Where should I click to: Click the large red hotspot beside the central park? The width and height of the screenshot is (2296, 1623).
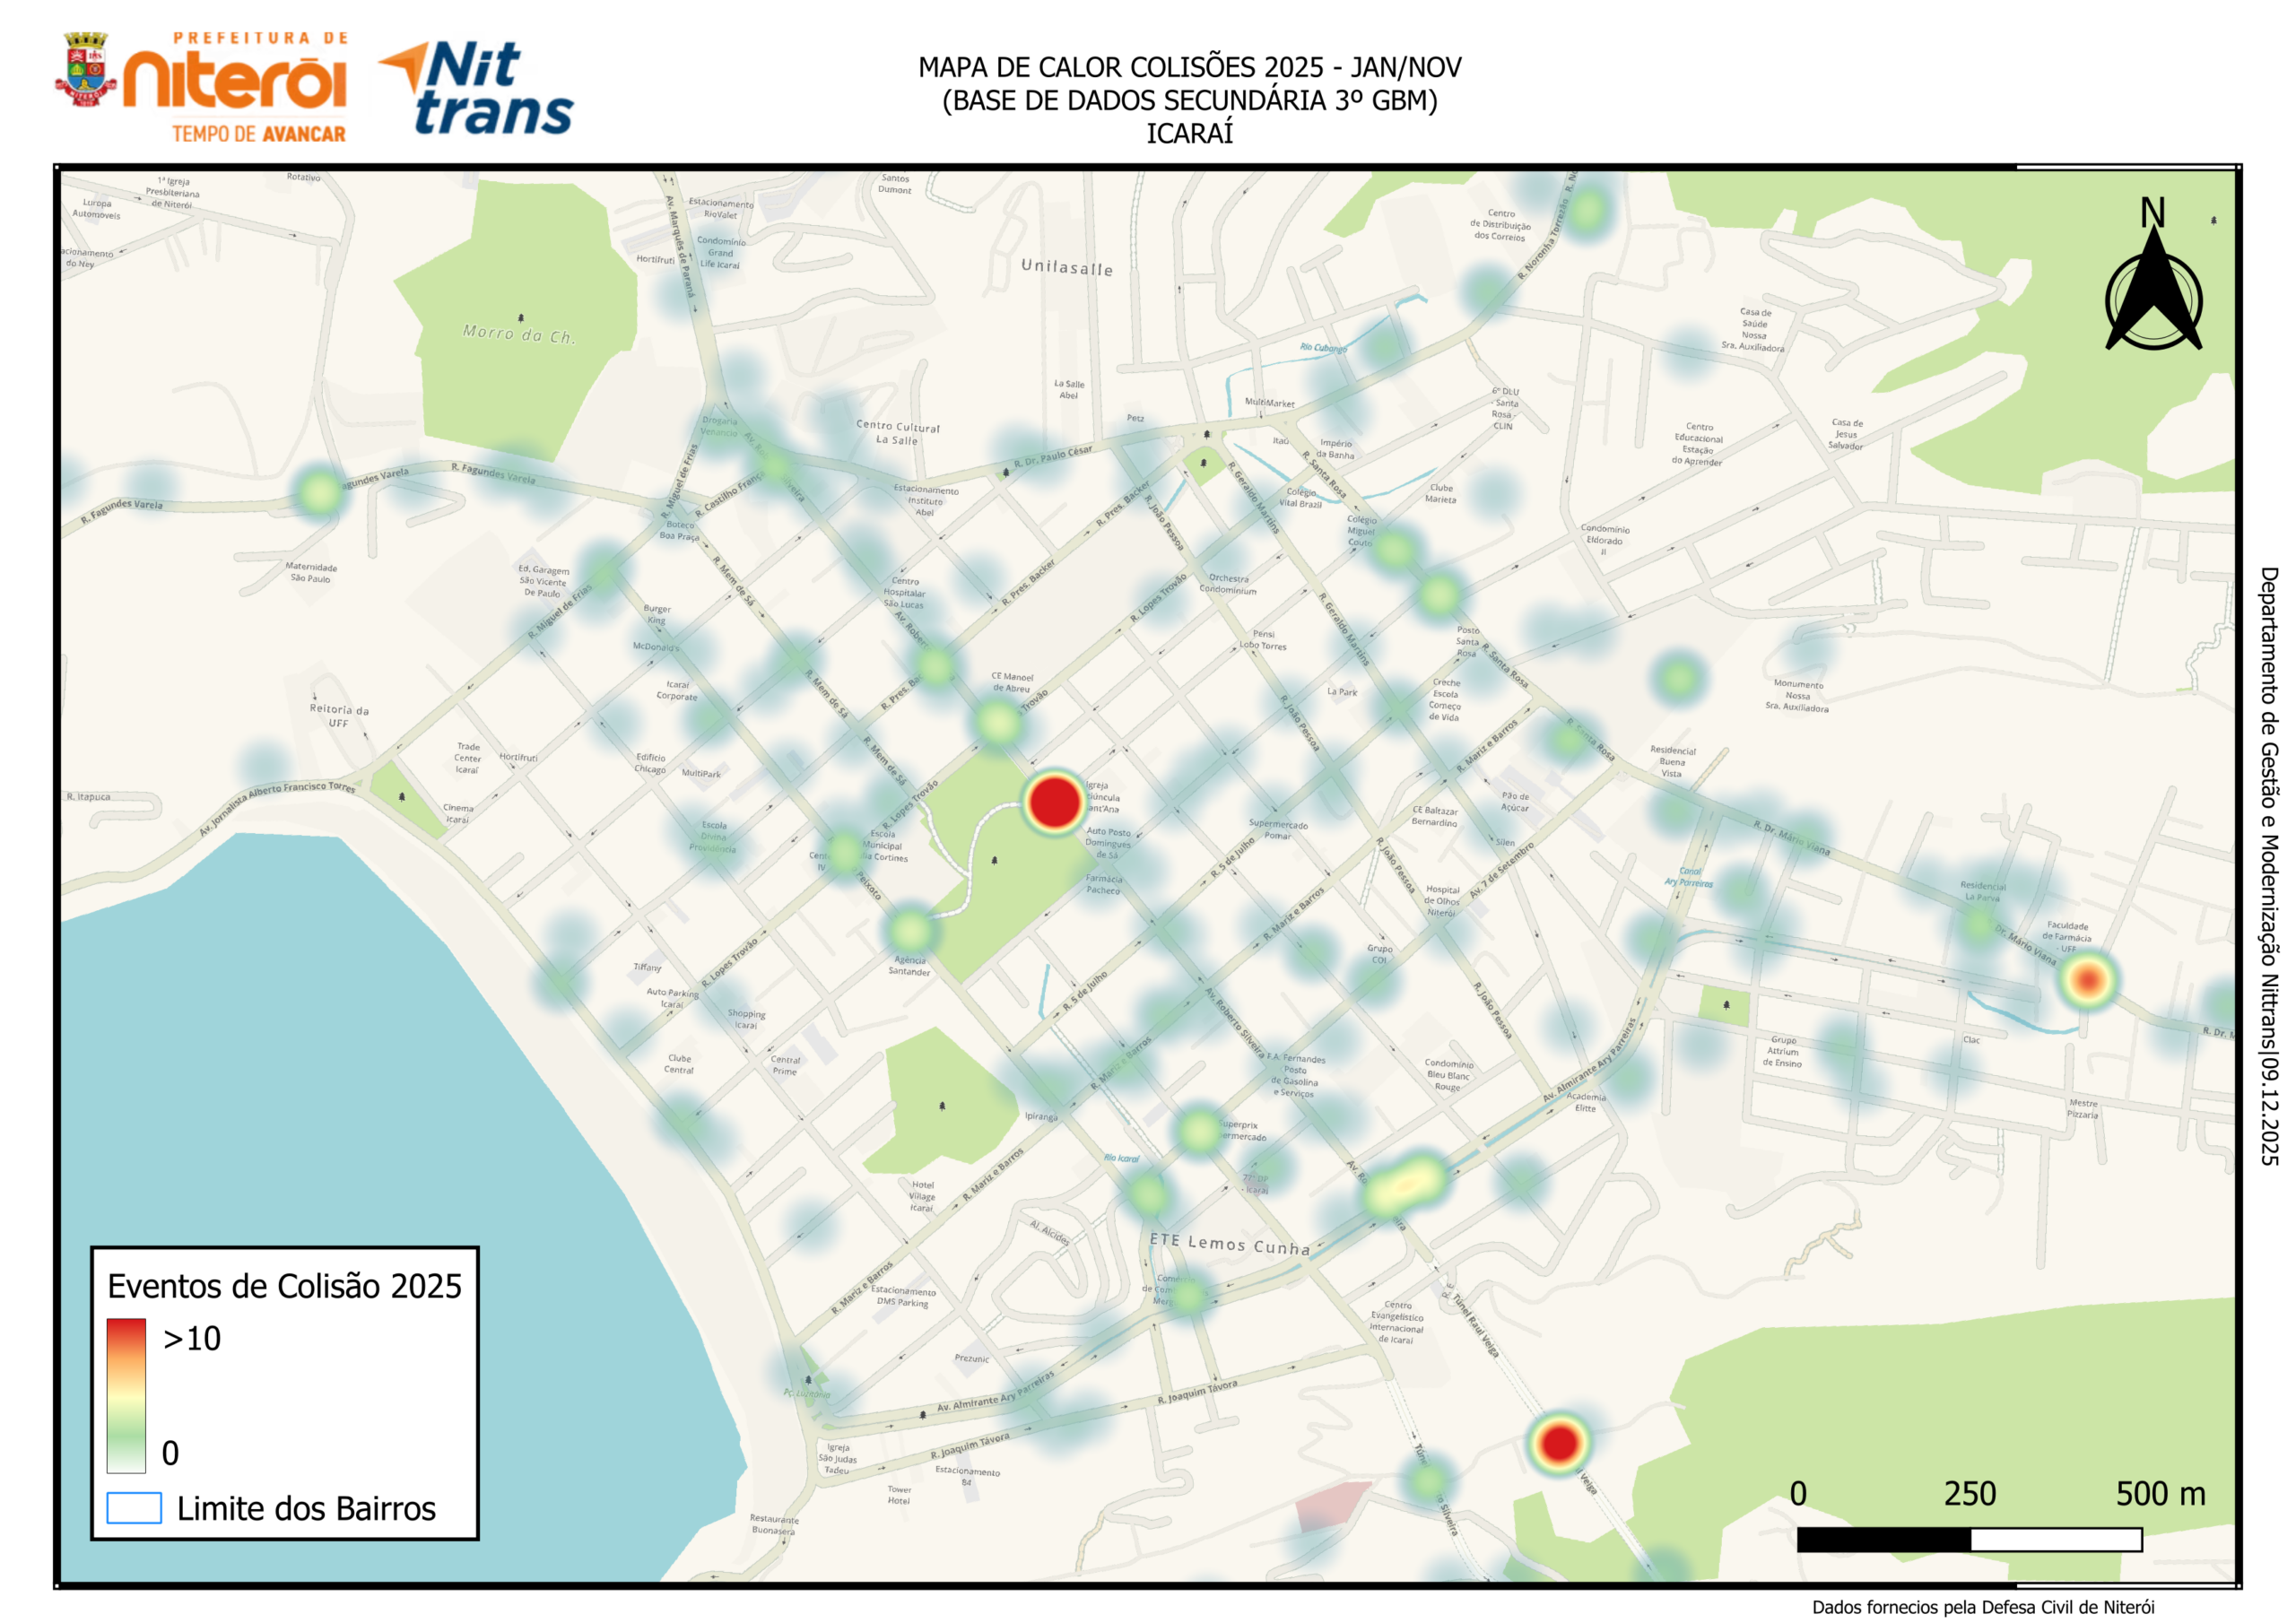(1054, 802)
